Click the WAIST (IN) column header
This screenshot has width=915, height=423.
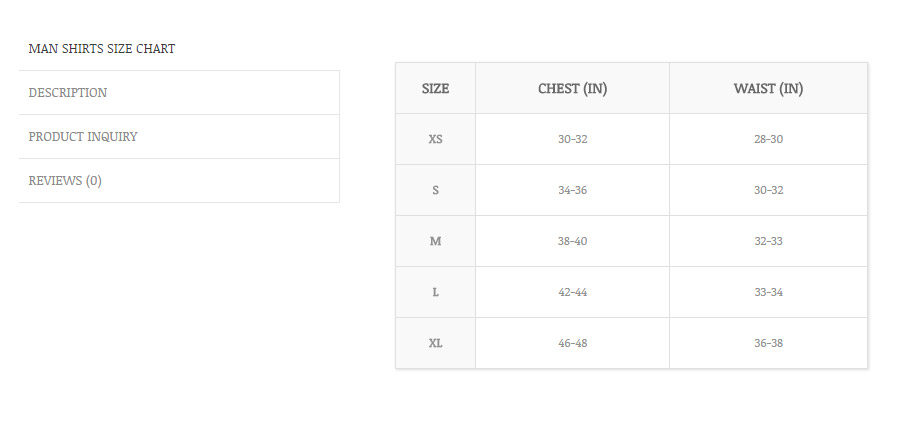pyautogui.click(x=768, y=89)
